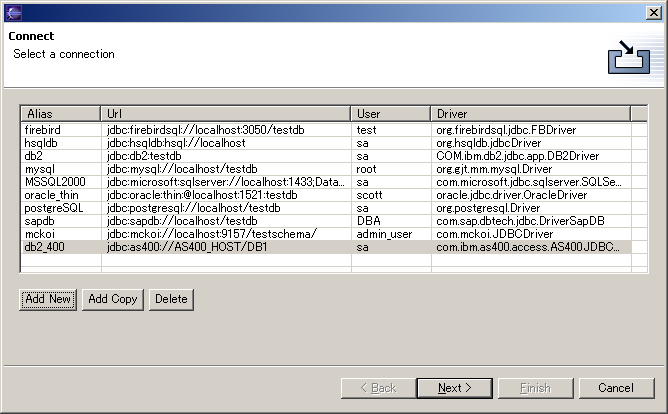668x414 pixels.
Task: Click the jdbc:sapdb://localhost/testdb url cell
Action: pyautogui.click(x=182, y=221)
